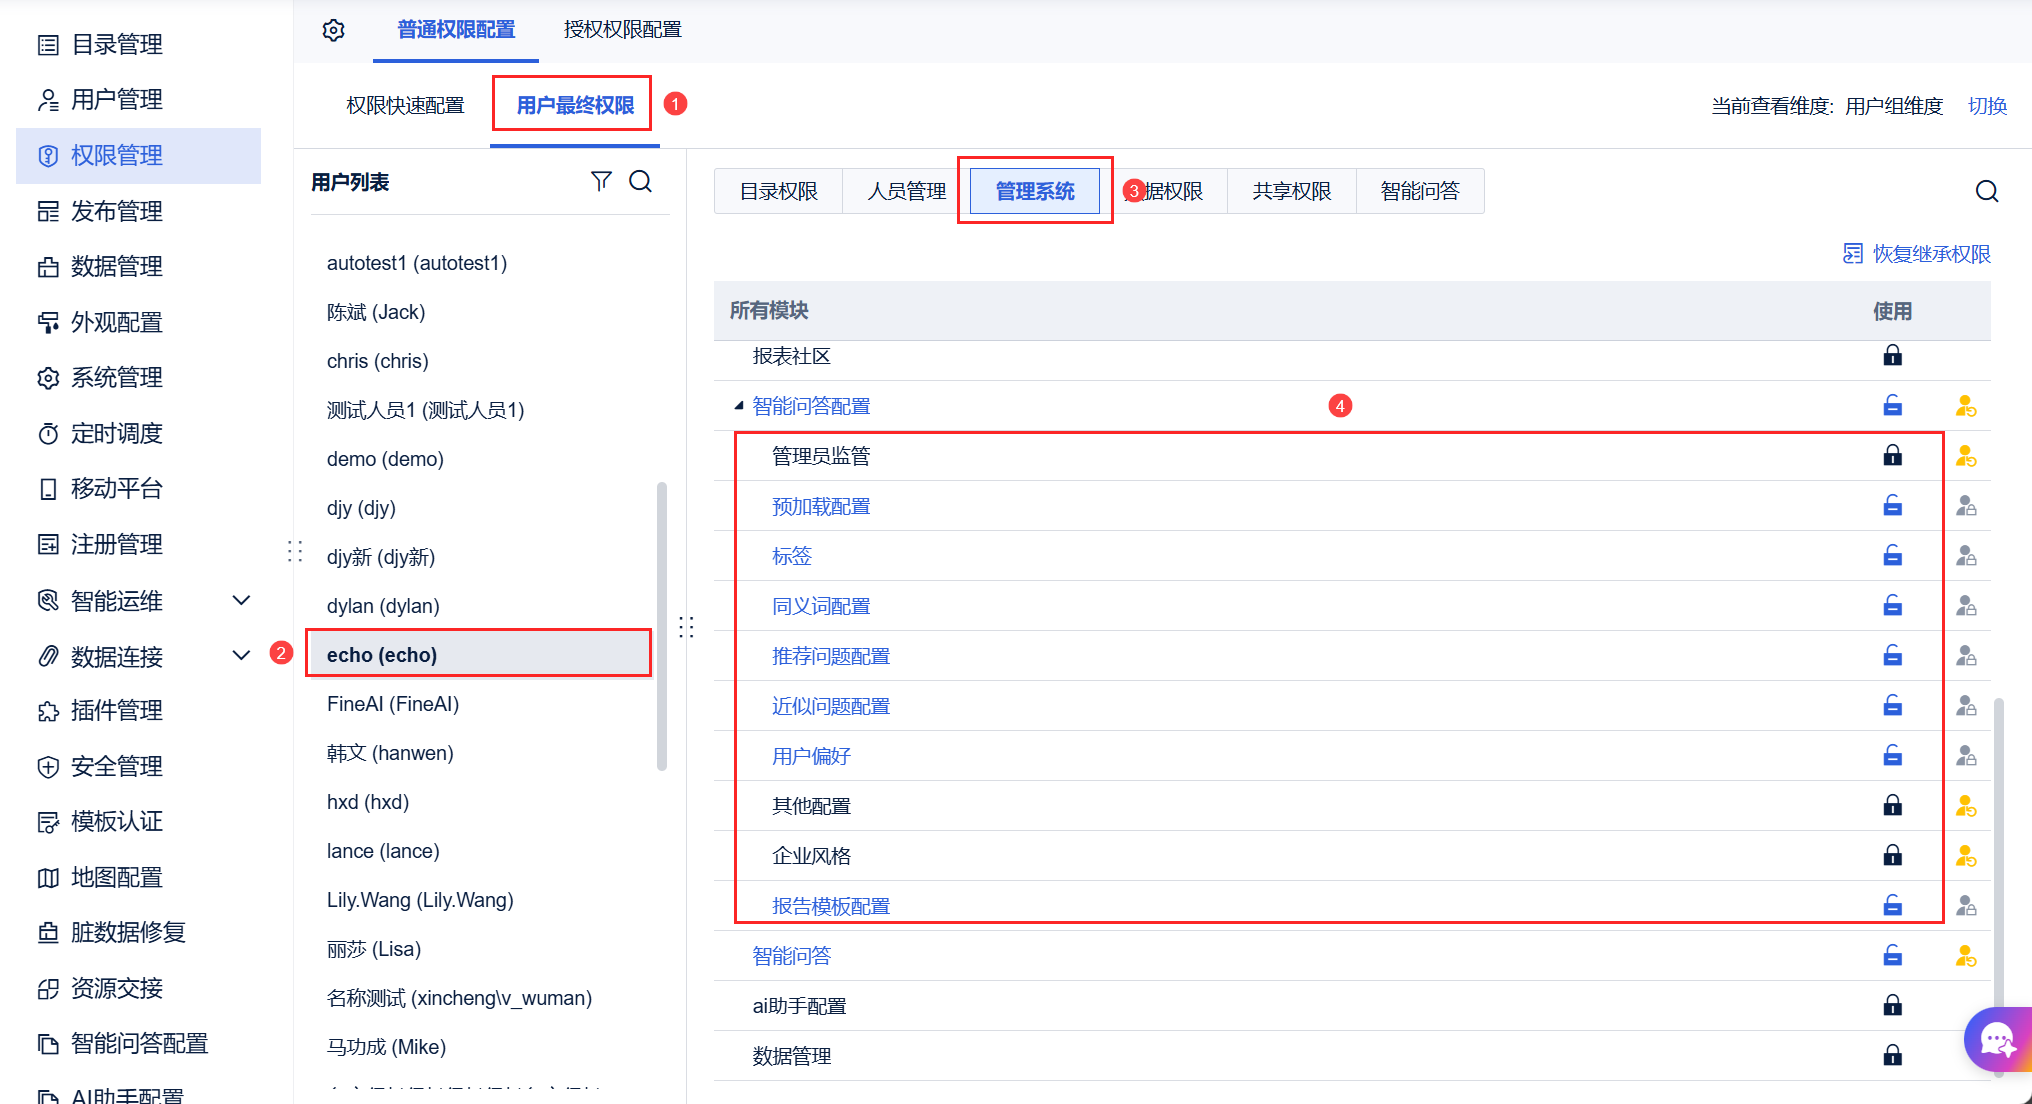This screenshot has height=1104, width=2032.
Task: Click the inherit user icon for 智能问答 row
Action: pyautogui.click(x=1965, y=956)
